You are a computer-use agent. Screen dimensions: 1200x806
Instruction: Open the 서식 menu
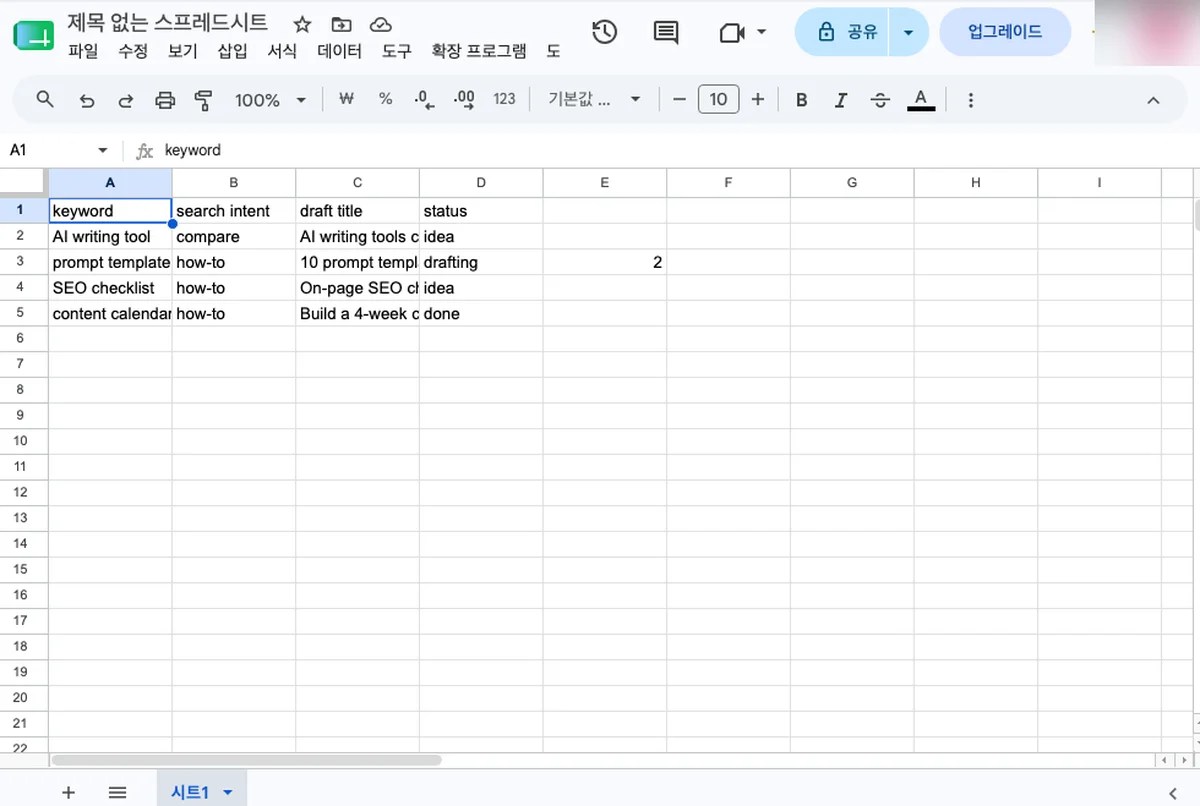pyautogui.click(x=283, y=51)
